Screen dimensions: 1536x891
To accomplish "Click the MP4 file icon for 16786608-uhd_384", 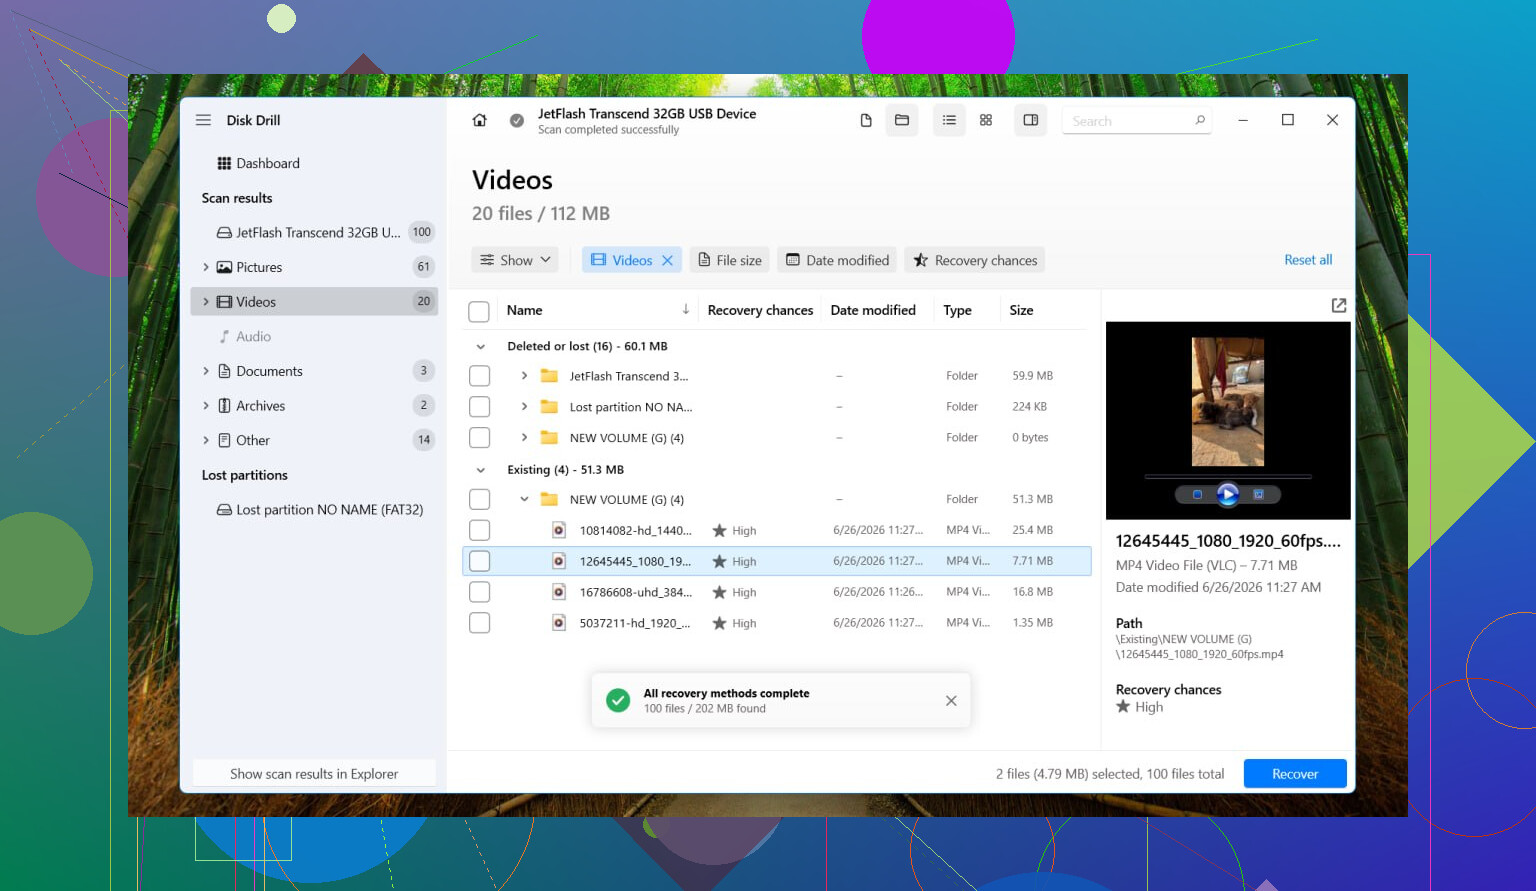I will click(559, 592).
